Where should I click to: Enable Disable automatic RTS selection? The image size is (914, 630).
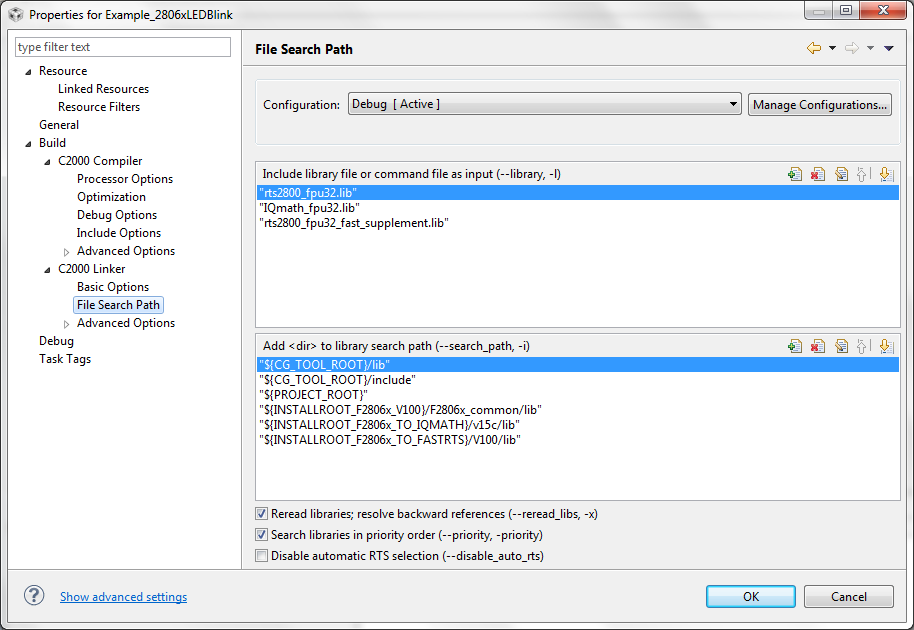262,556
